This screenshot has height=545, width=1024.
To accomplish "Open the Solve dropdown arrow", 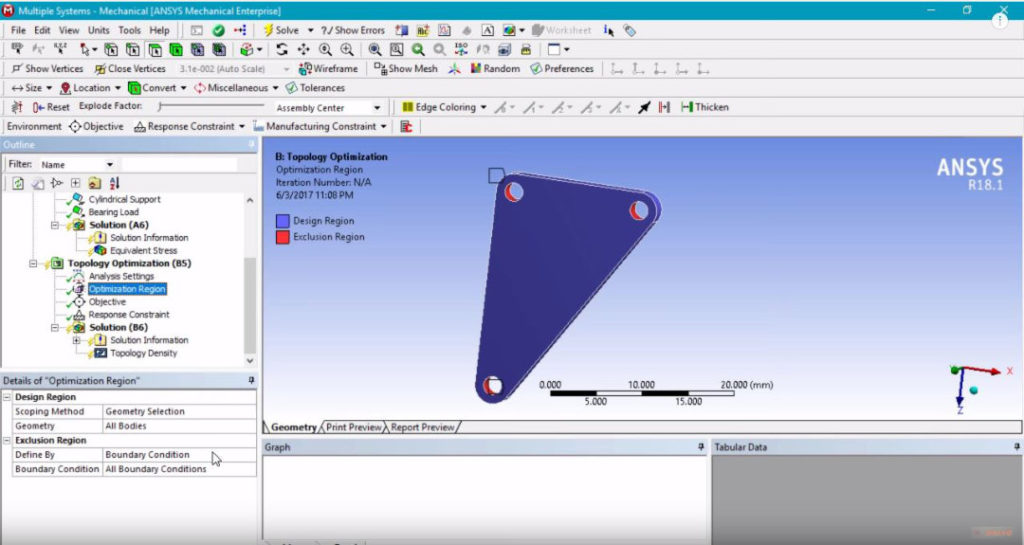I will (310, 30).
